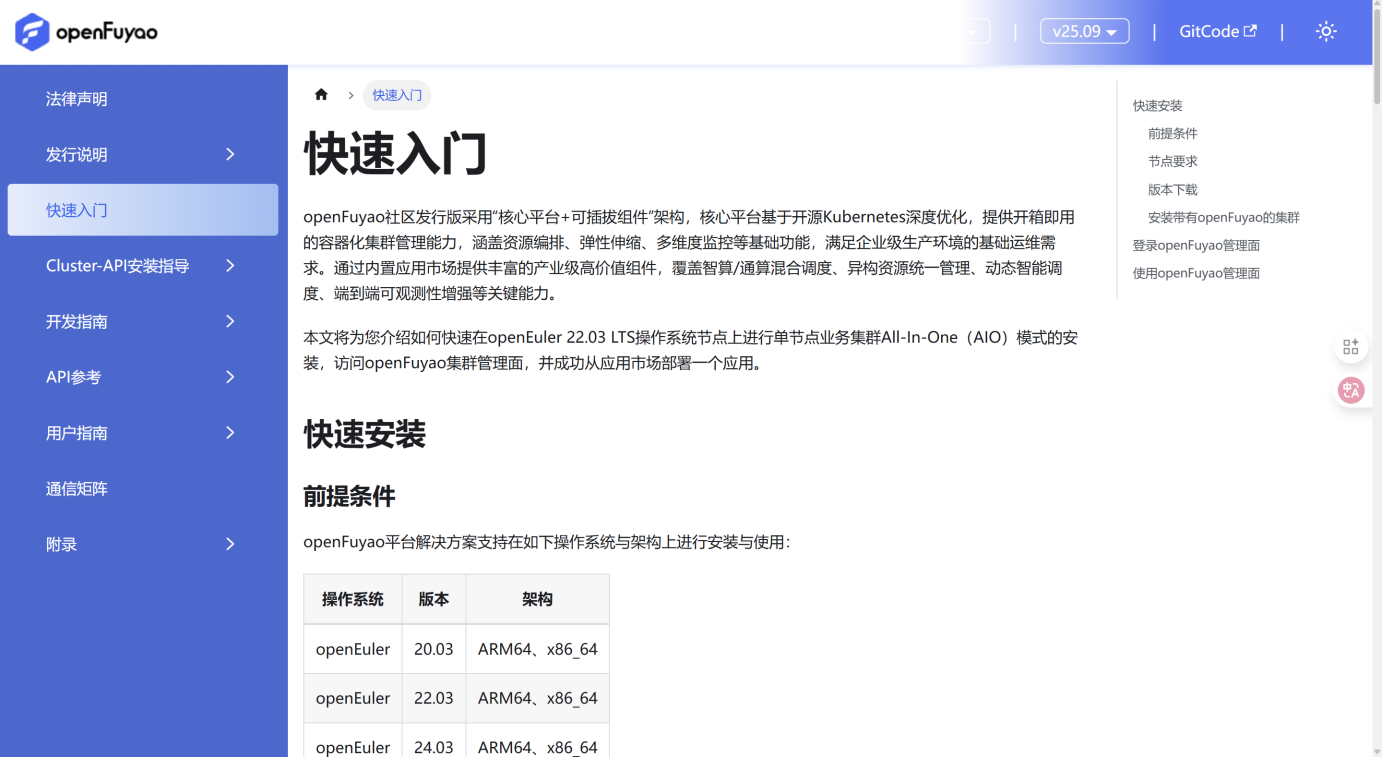Screen dimensions: 1382x757
Task: Click the 前提条件 subsection heading
Action: (x=349, y=496)
